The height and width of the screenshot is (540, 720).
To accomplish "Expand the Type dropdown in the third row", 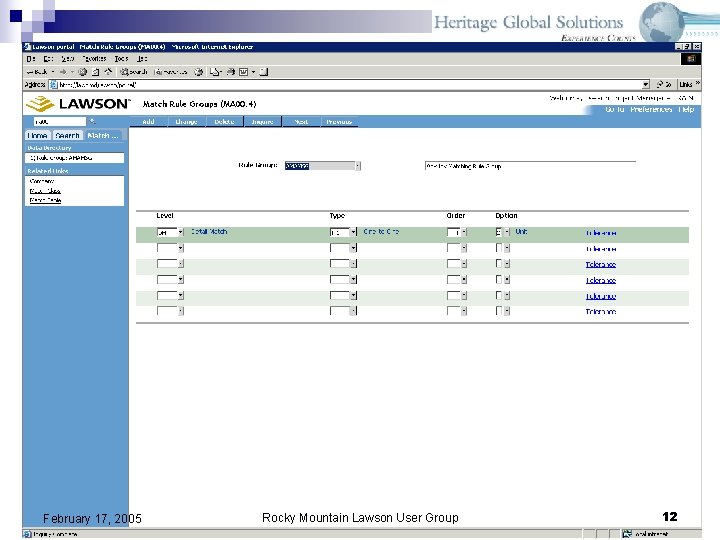I will click(x=353, y=264).
